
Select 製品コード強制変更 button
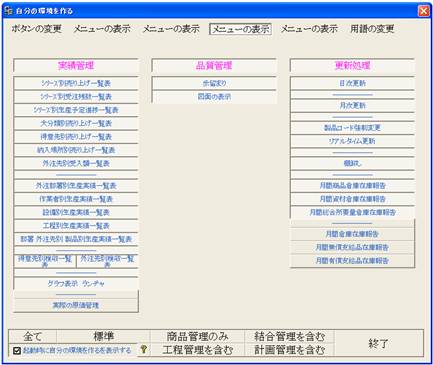[x=352, y=128]
